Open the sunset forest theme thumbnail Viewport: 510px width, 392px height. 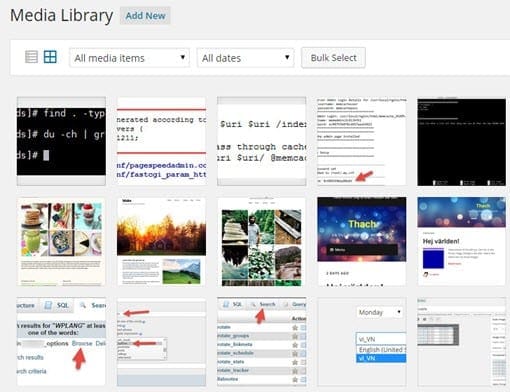click(x=161, y=241)
